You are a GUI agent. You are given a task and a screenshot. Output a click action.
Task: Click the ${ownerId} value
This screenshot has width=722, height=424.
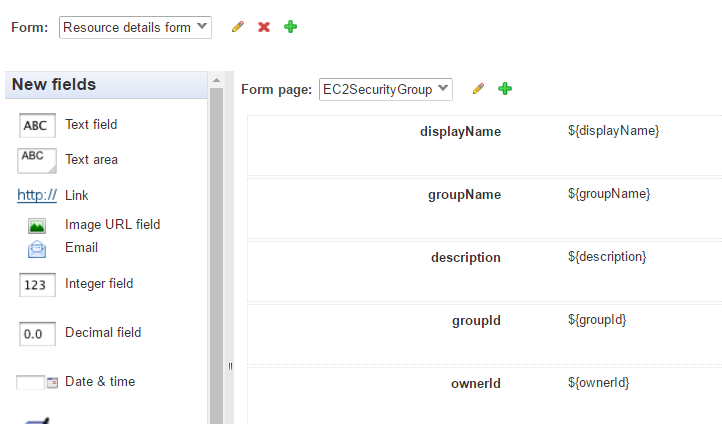pos(598,383)
